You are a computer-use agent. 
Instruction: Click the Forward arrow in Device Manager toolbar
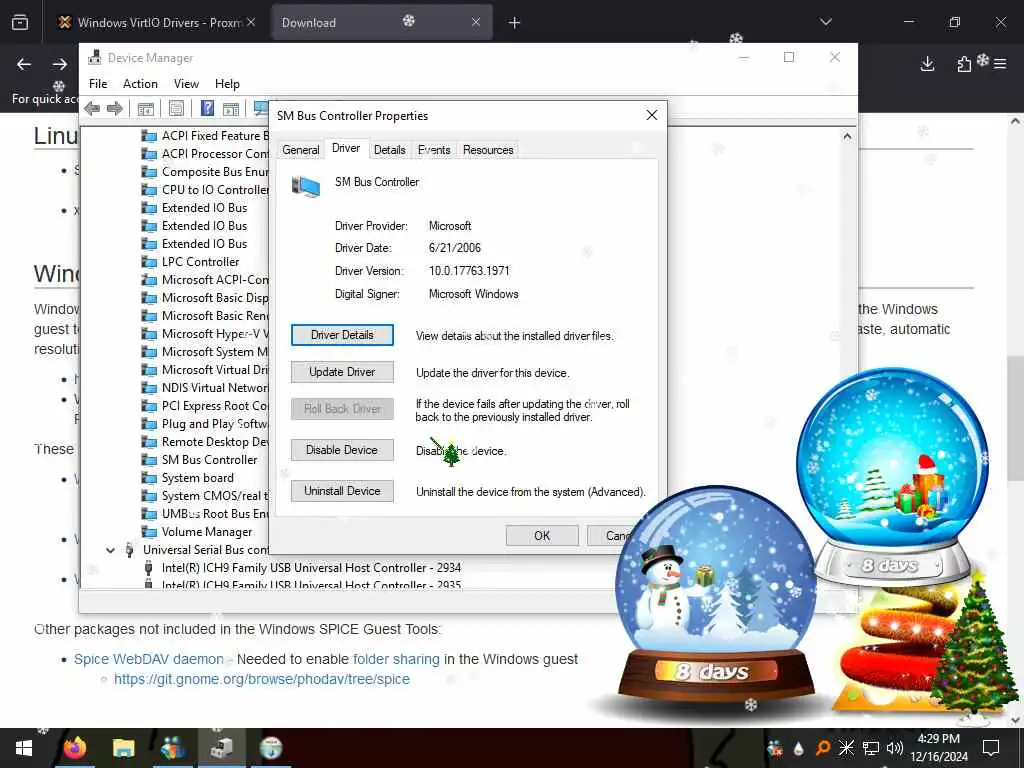[115, 108]
